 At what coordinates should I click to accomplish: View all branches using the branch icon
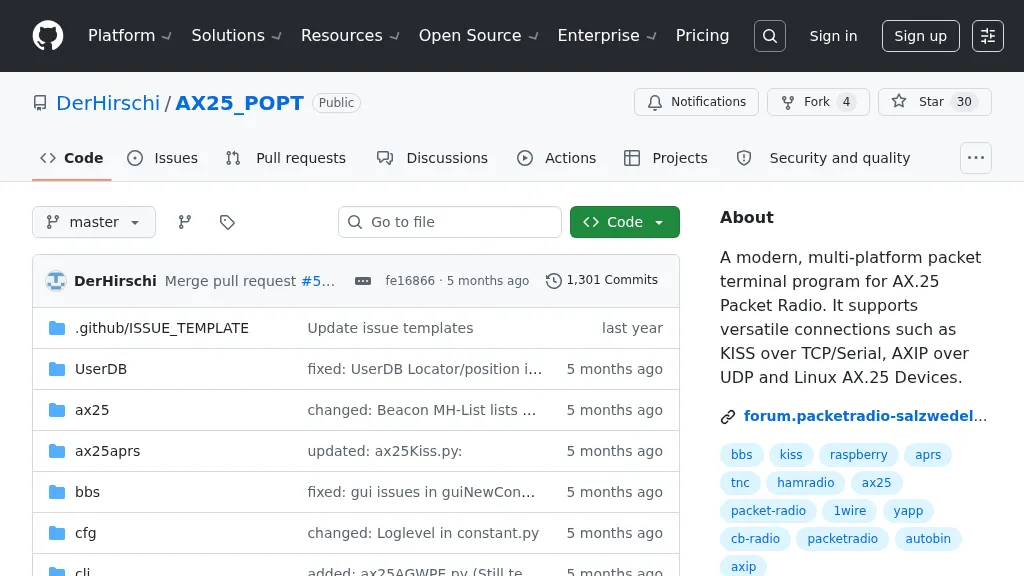coord(185,222)
